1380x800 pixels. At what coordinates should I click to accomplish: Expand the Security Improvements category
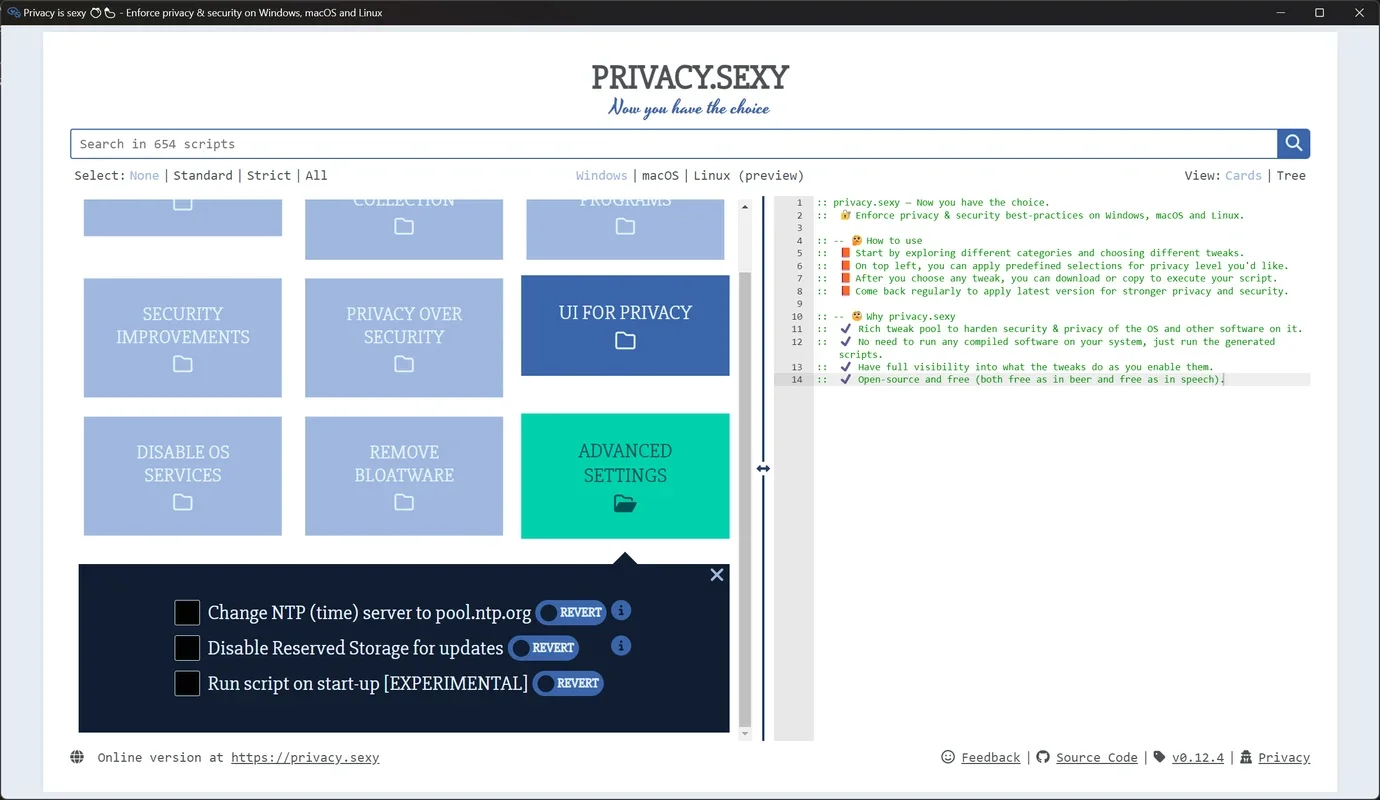[x=183, y=337]
